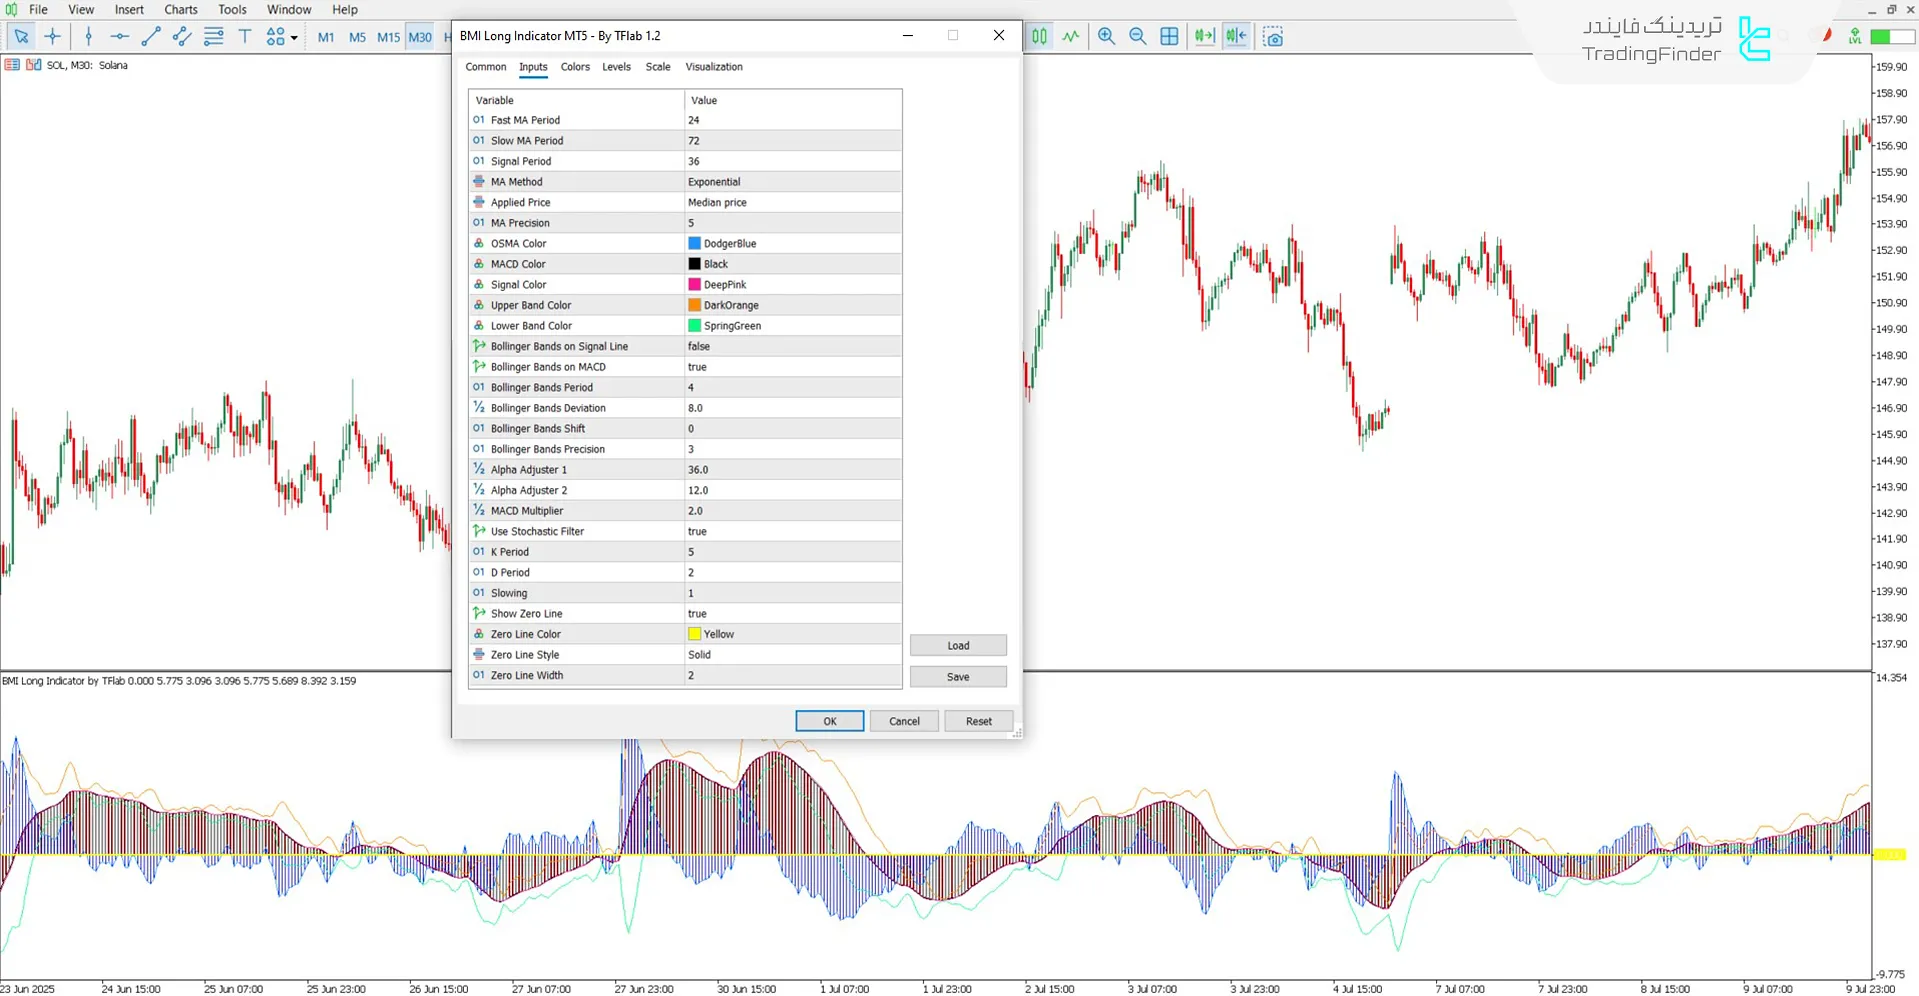Select the crosshair tool in toolbar
The image size is (1919, 996).
53,37
